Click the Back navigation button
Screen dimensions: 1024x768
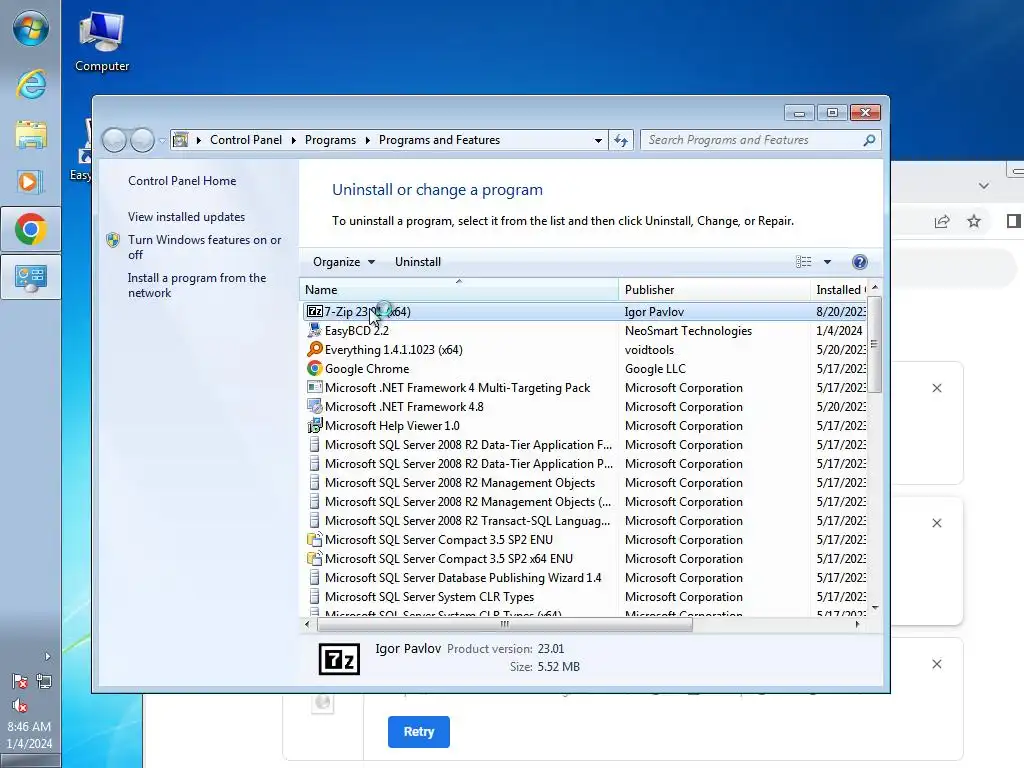click(x=114, y=140)
